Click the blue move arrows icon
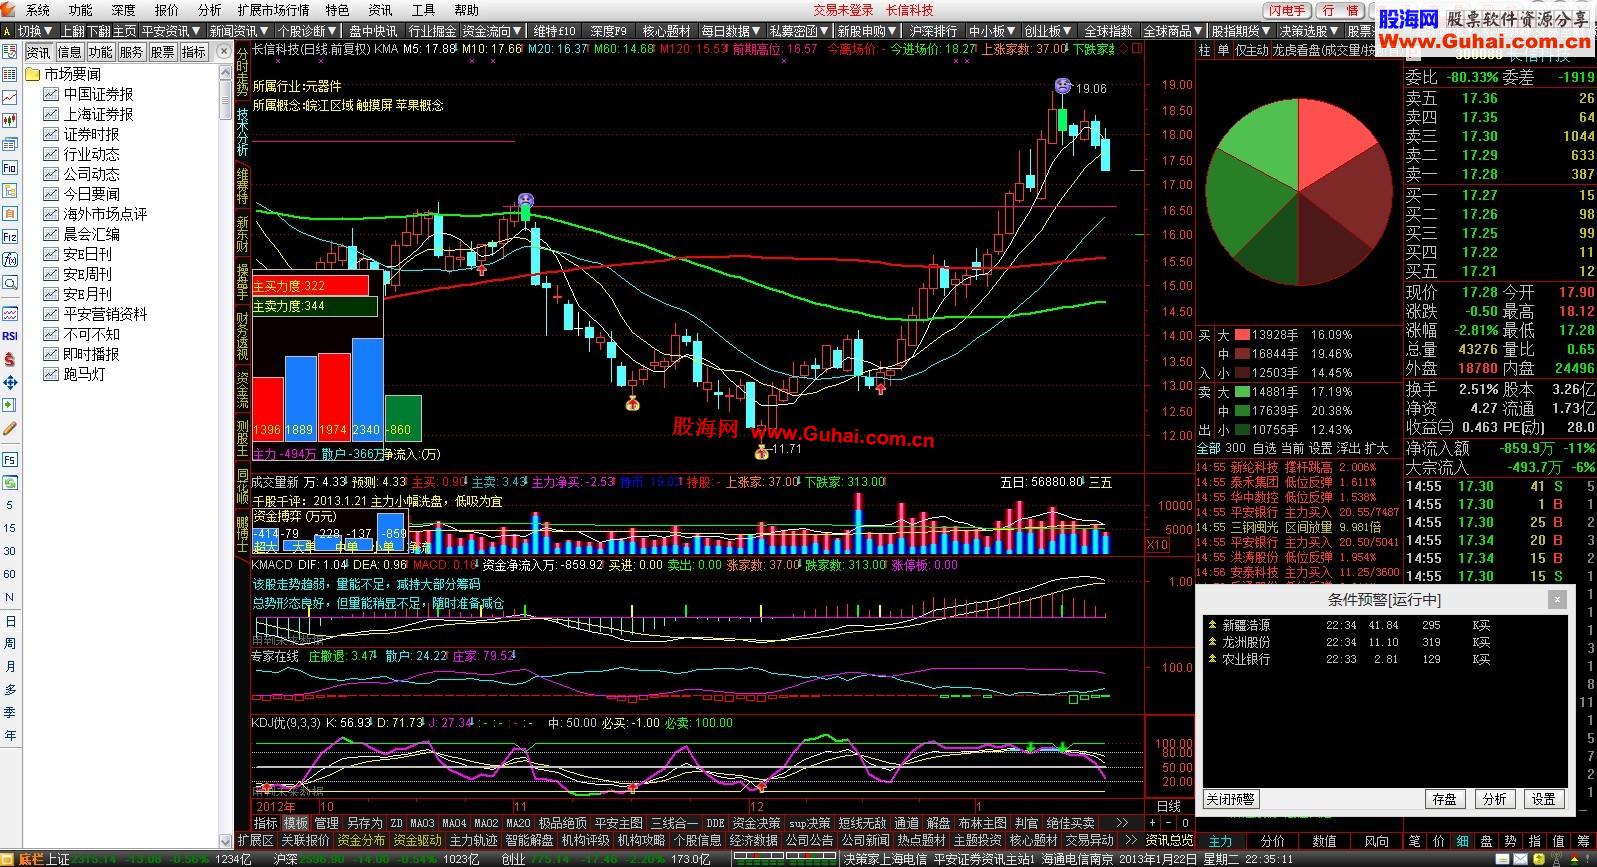 pyautogui.click(x=9, y=382)
